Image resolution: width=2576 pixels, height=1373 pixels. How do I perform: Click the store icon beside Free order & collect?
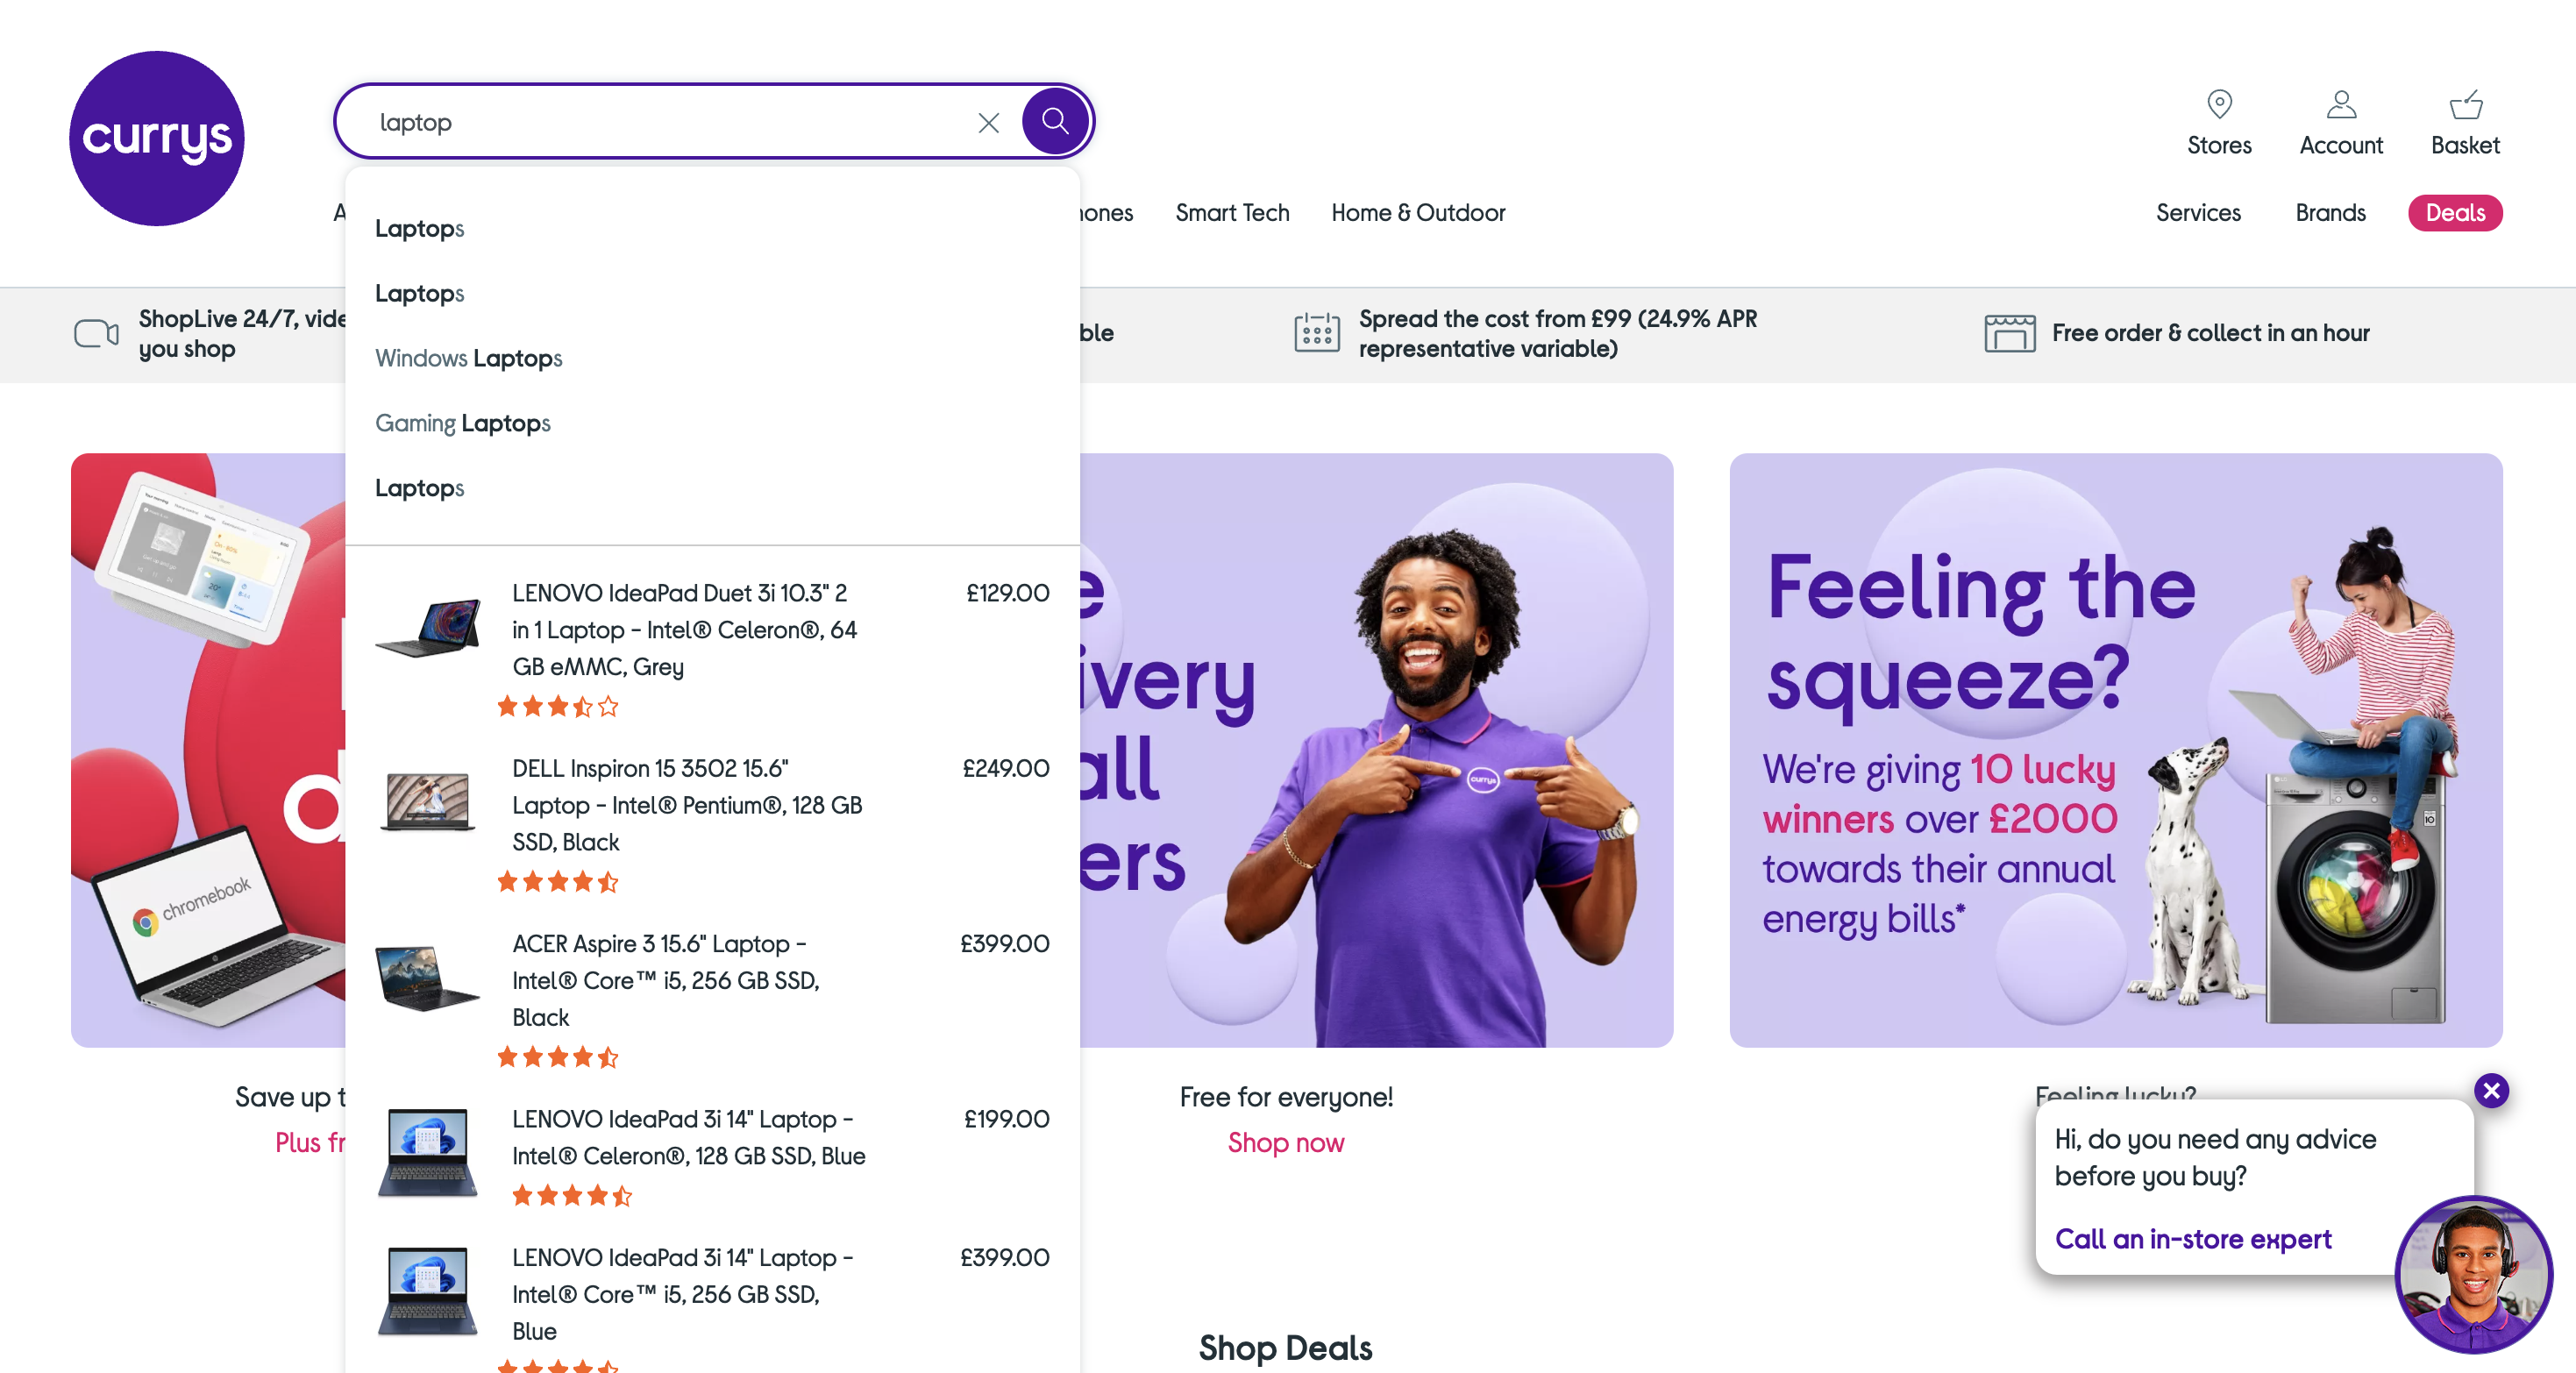[2009, 333]
